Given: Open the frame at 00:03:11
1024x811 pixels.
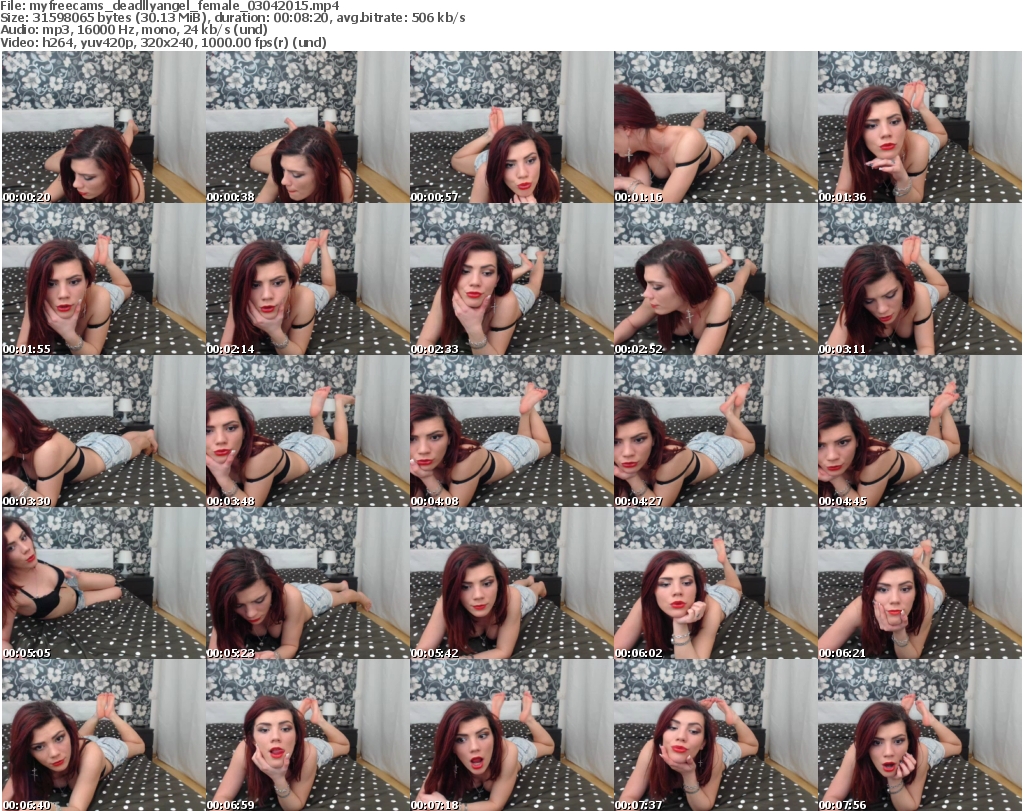Looking at the screenshot, I should pos(920,279).
